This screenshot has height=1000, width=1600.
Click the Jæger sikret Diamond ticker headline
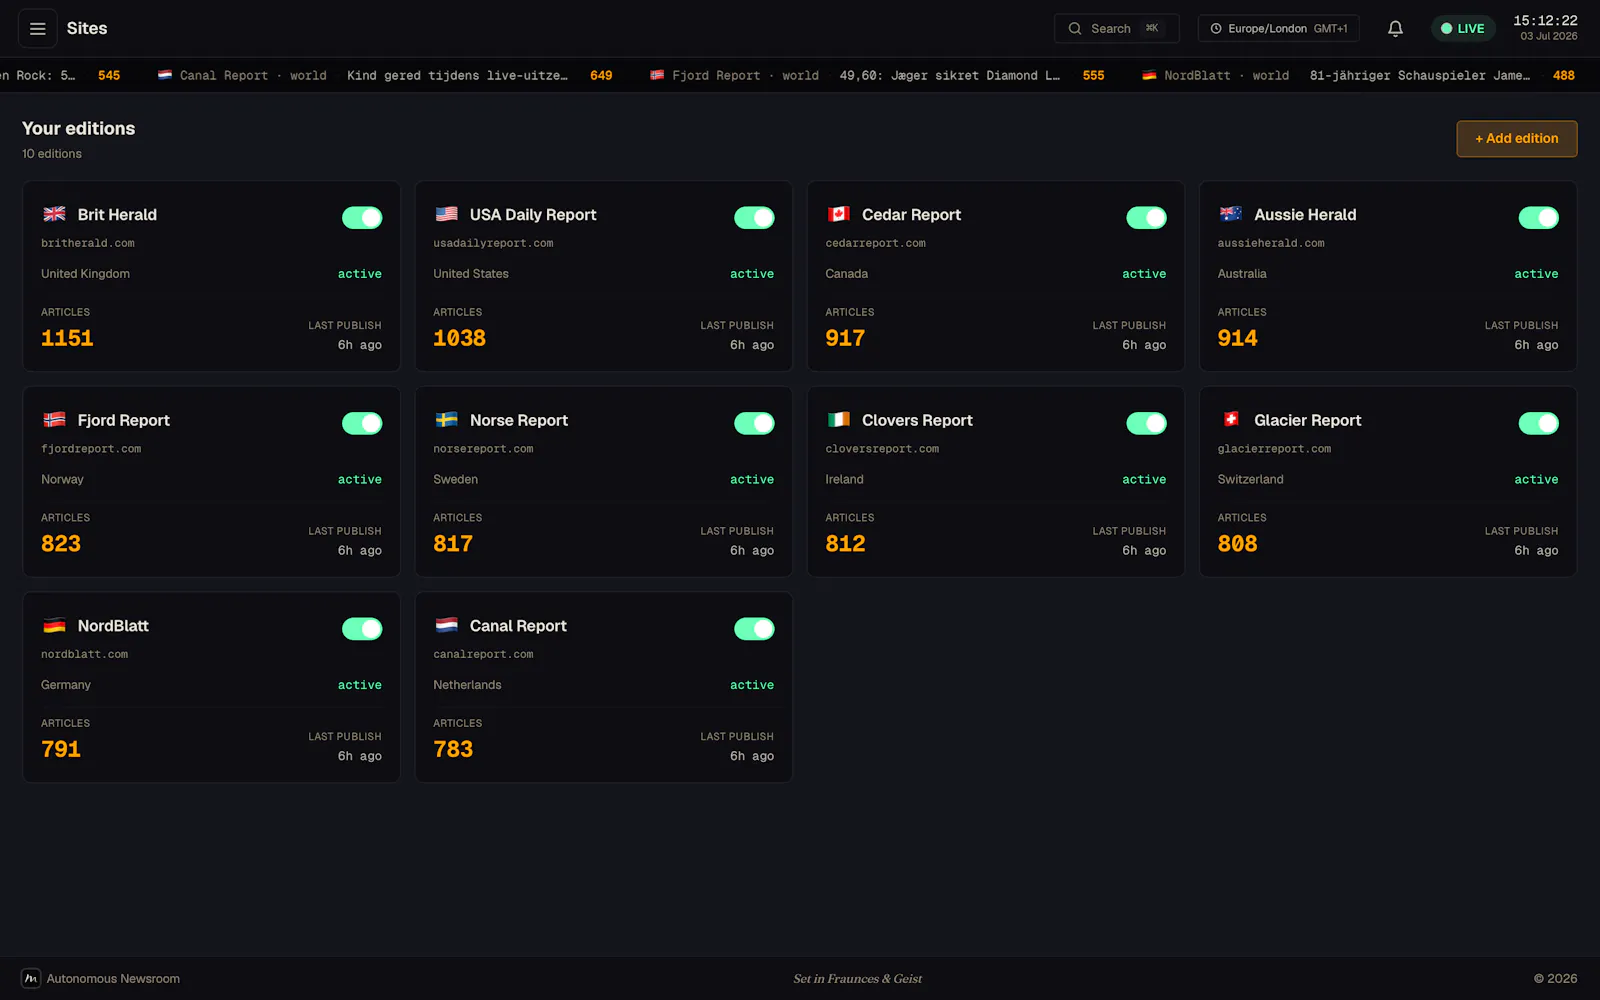click(x=949, y=76)
